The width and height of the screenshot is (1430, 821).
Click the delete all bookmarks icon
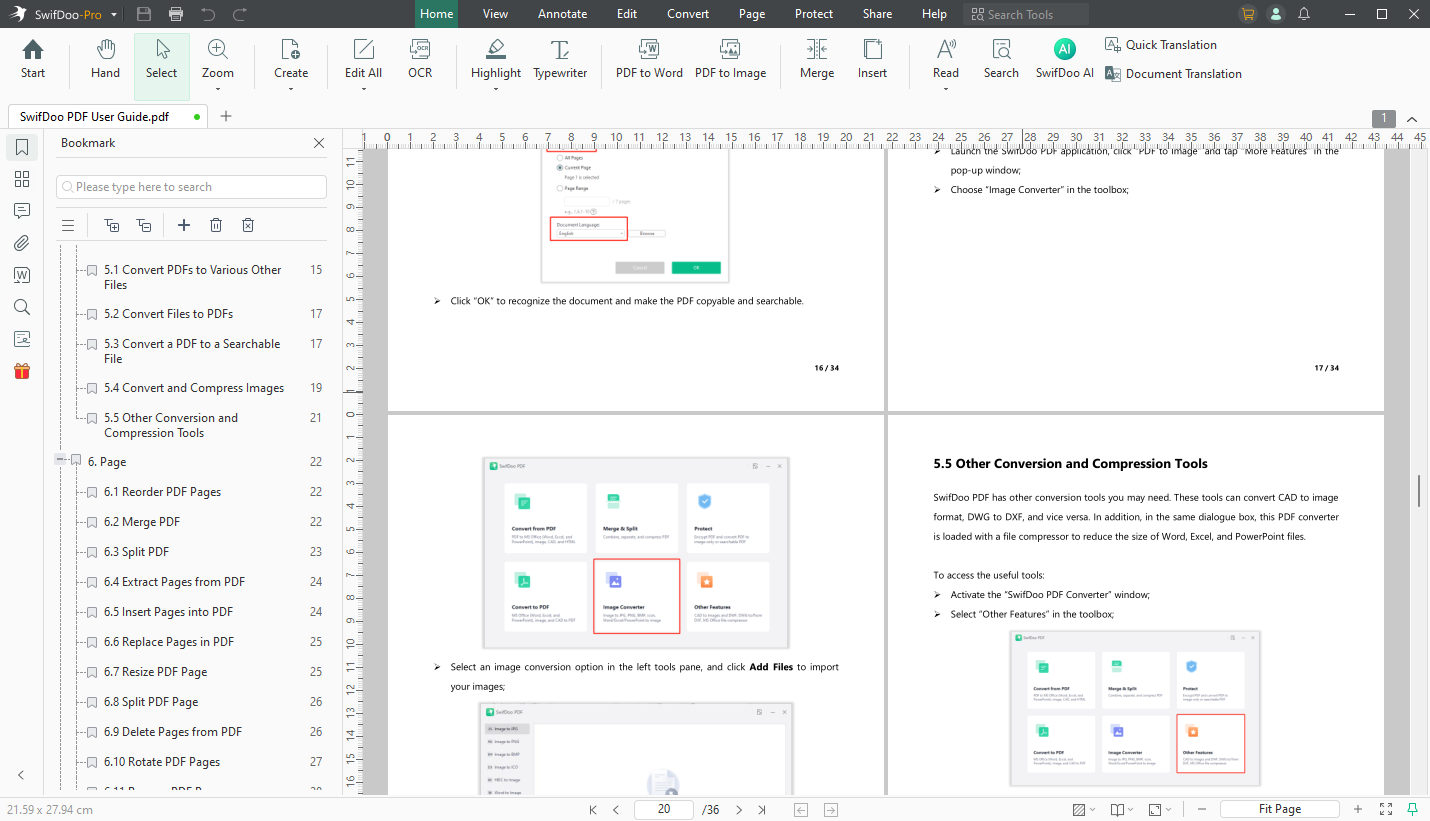(248, 226)
